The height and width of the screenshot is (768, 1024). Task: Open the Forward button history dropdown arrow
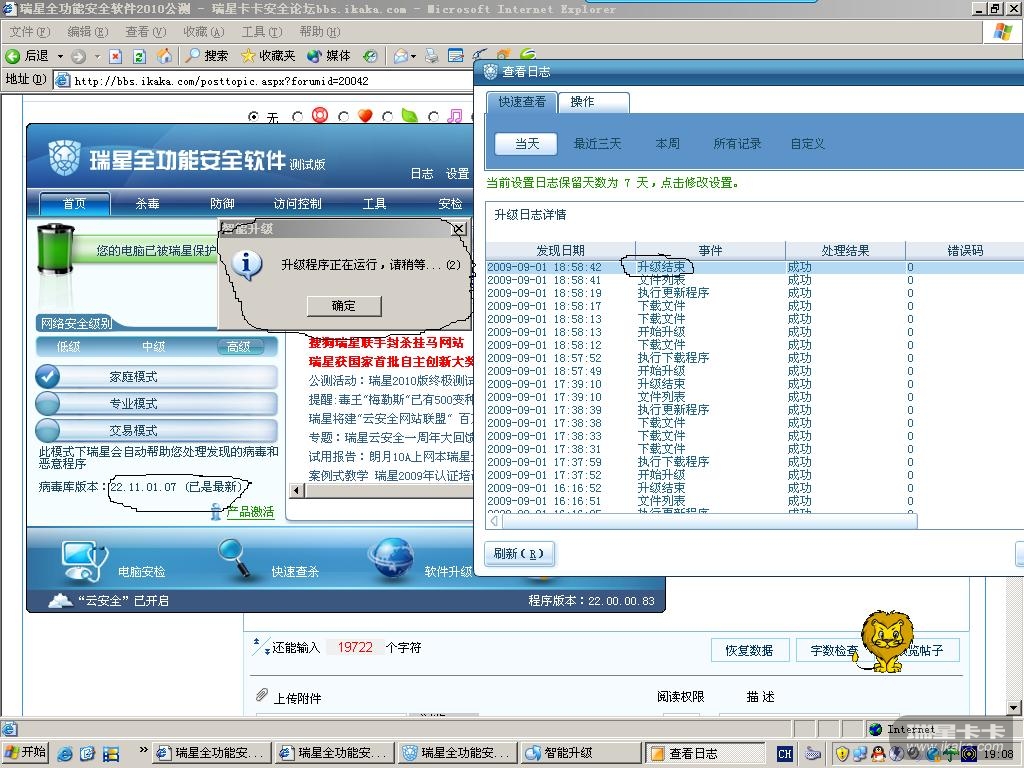click(97, 57)
